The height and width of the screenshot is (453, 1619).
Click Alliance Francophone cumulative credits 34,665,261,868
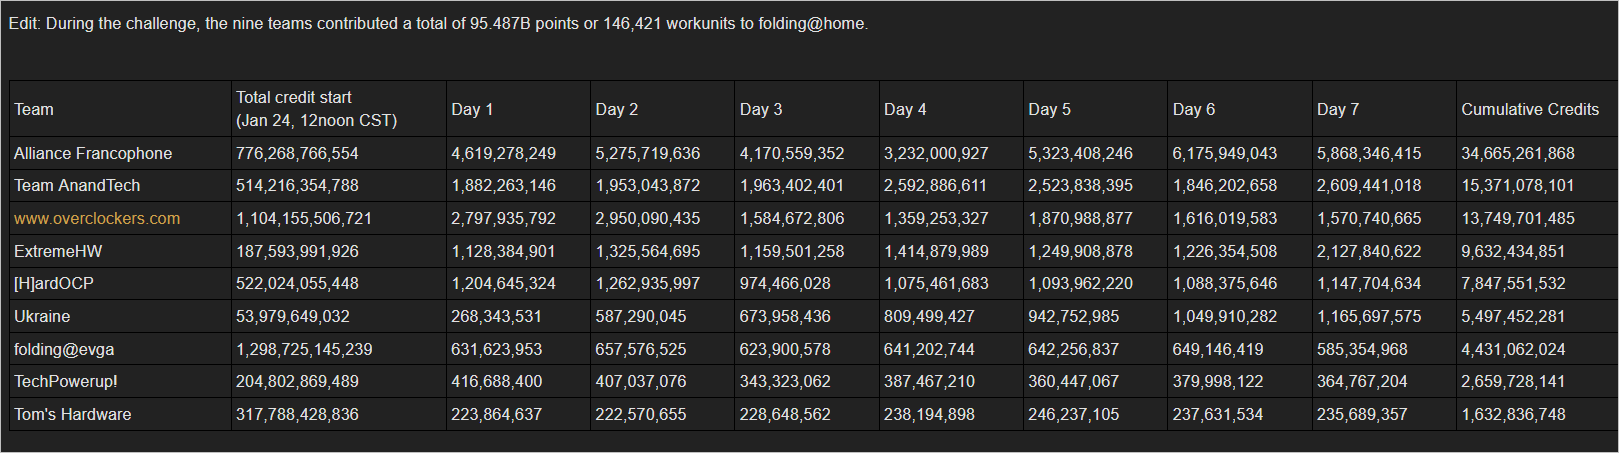1517,153
